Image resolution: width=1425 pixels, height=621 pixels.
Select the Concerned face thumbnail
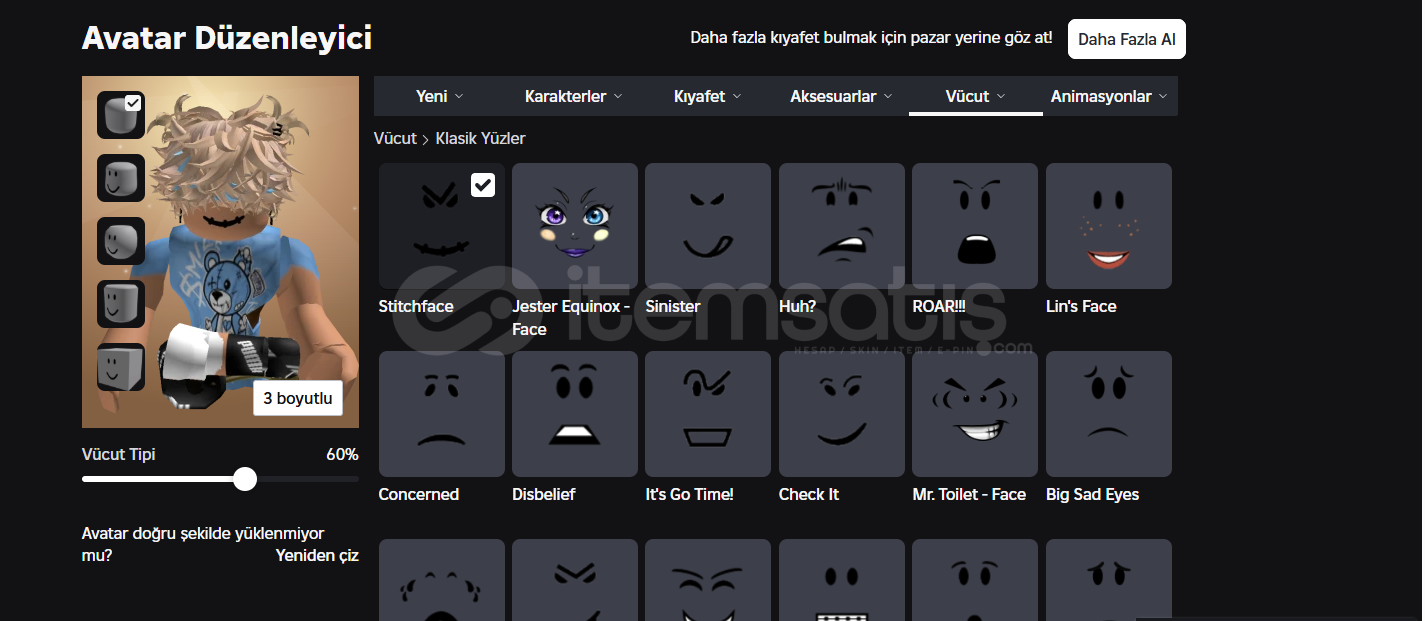pyautogui.click(x=441, y=414)
